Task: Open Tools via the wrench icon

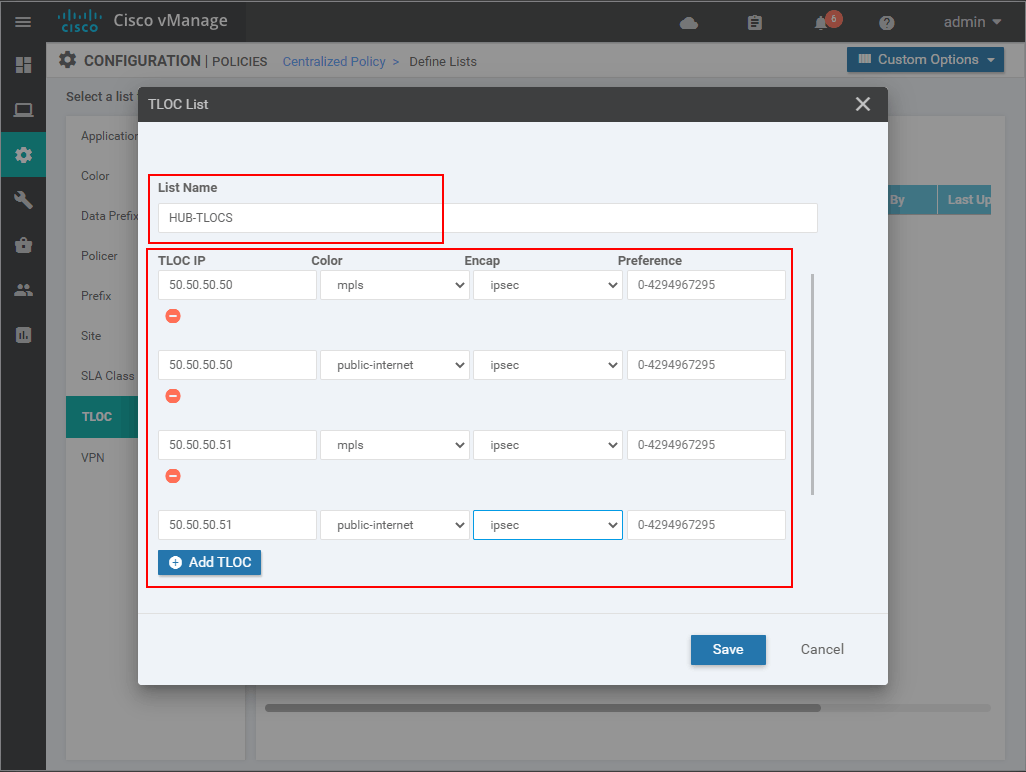Action: pyautogui.click(x=22, y=199)
